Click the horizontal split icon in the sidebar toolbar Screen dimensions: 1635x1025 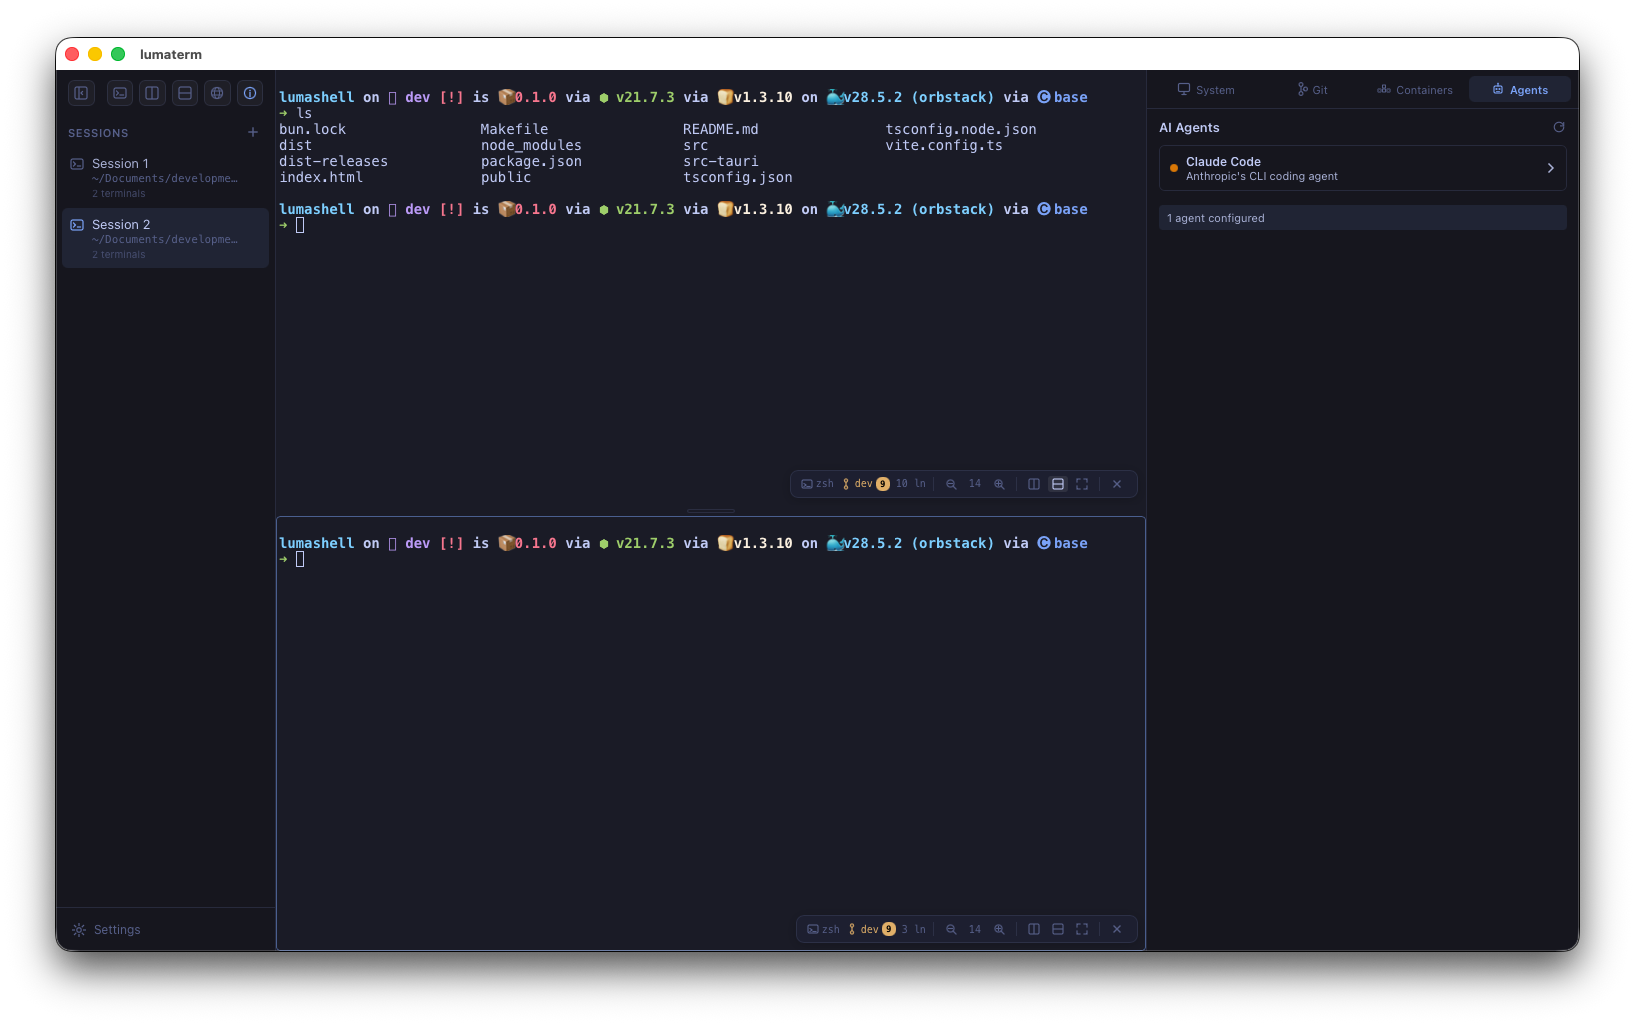pyautogui.click(x=185, y=93)
